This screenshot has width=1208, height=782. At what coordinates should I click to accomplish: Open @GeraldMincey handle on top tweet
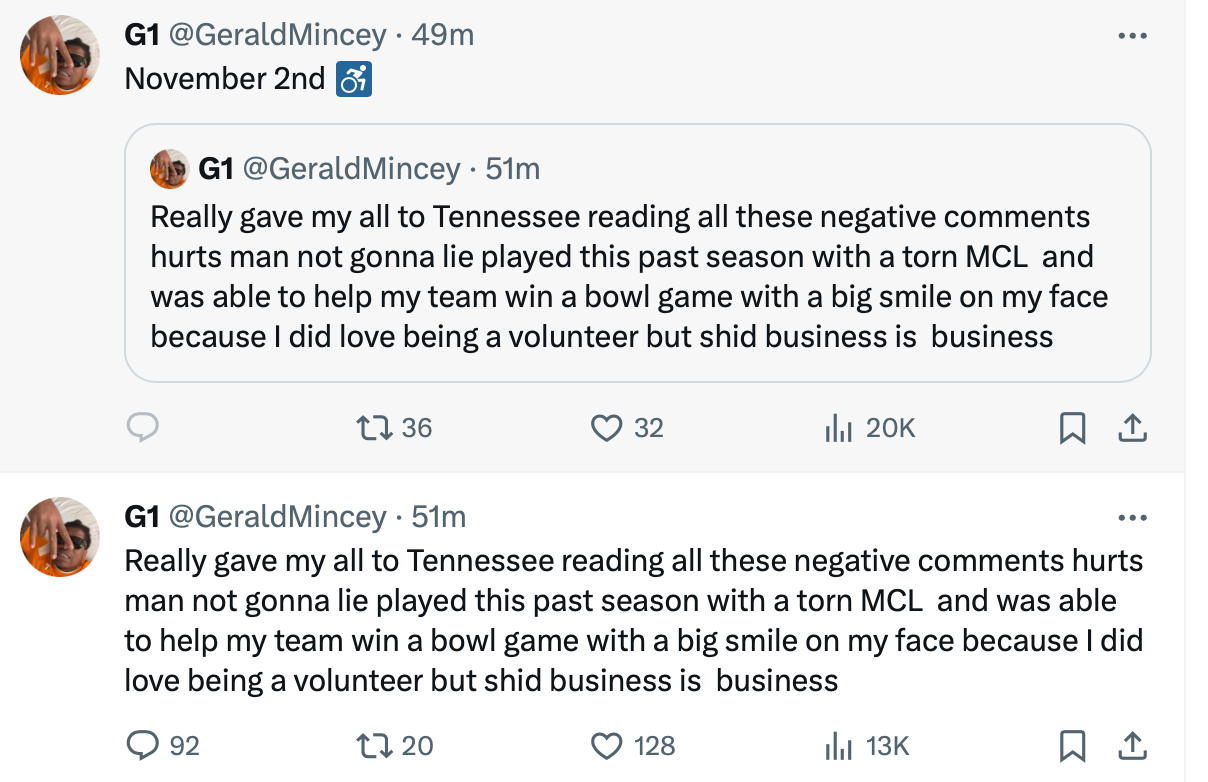(277, 35)
